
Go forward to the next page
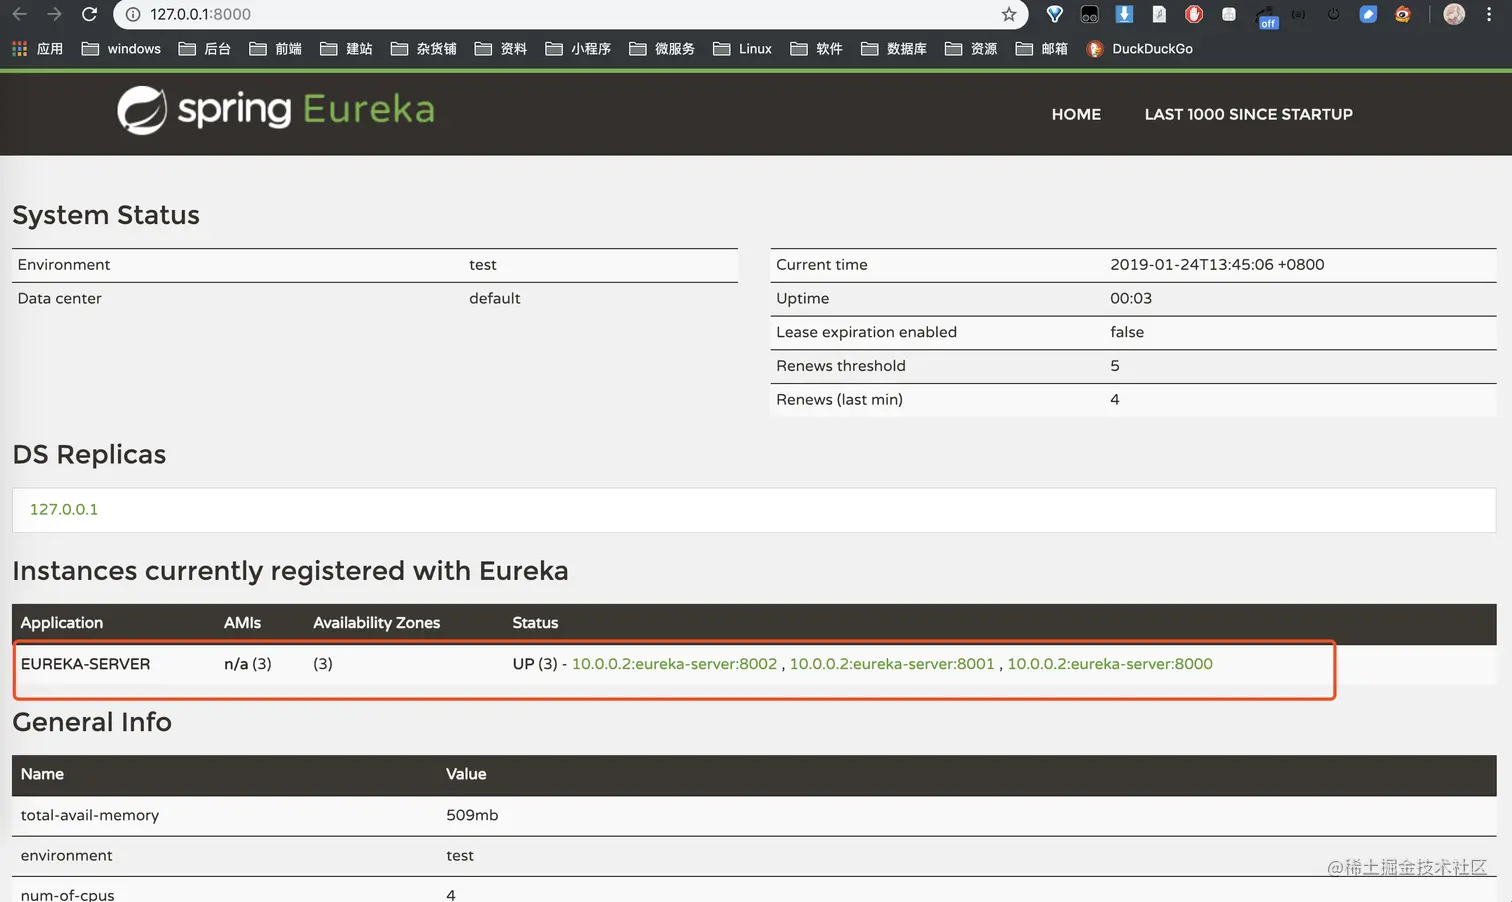click(54, 14)
